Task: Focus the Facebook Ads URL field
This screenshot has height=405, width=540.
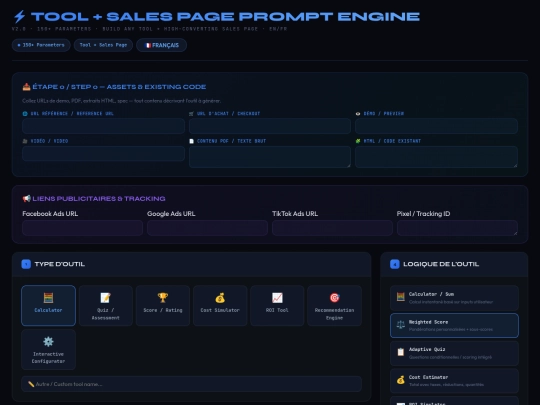Action: pos(83,228)
